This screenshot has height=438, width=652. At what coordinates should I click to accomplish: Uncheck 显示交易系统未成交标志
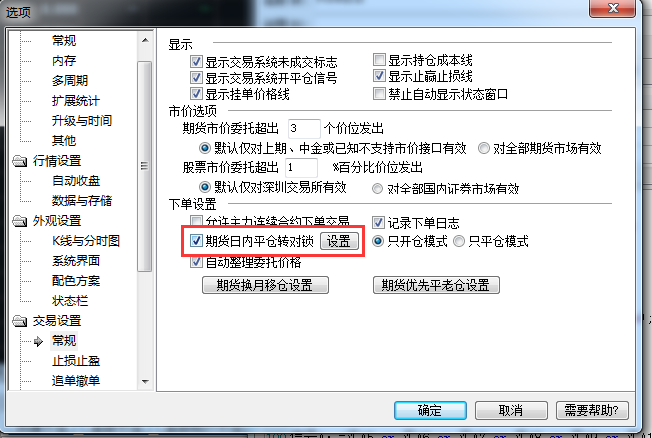(196, 62)
